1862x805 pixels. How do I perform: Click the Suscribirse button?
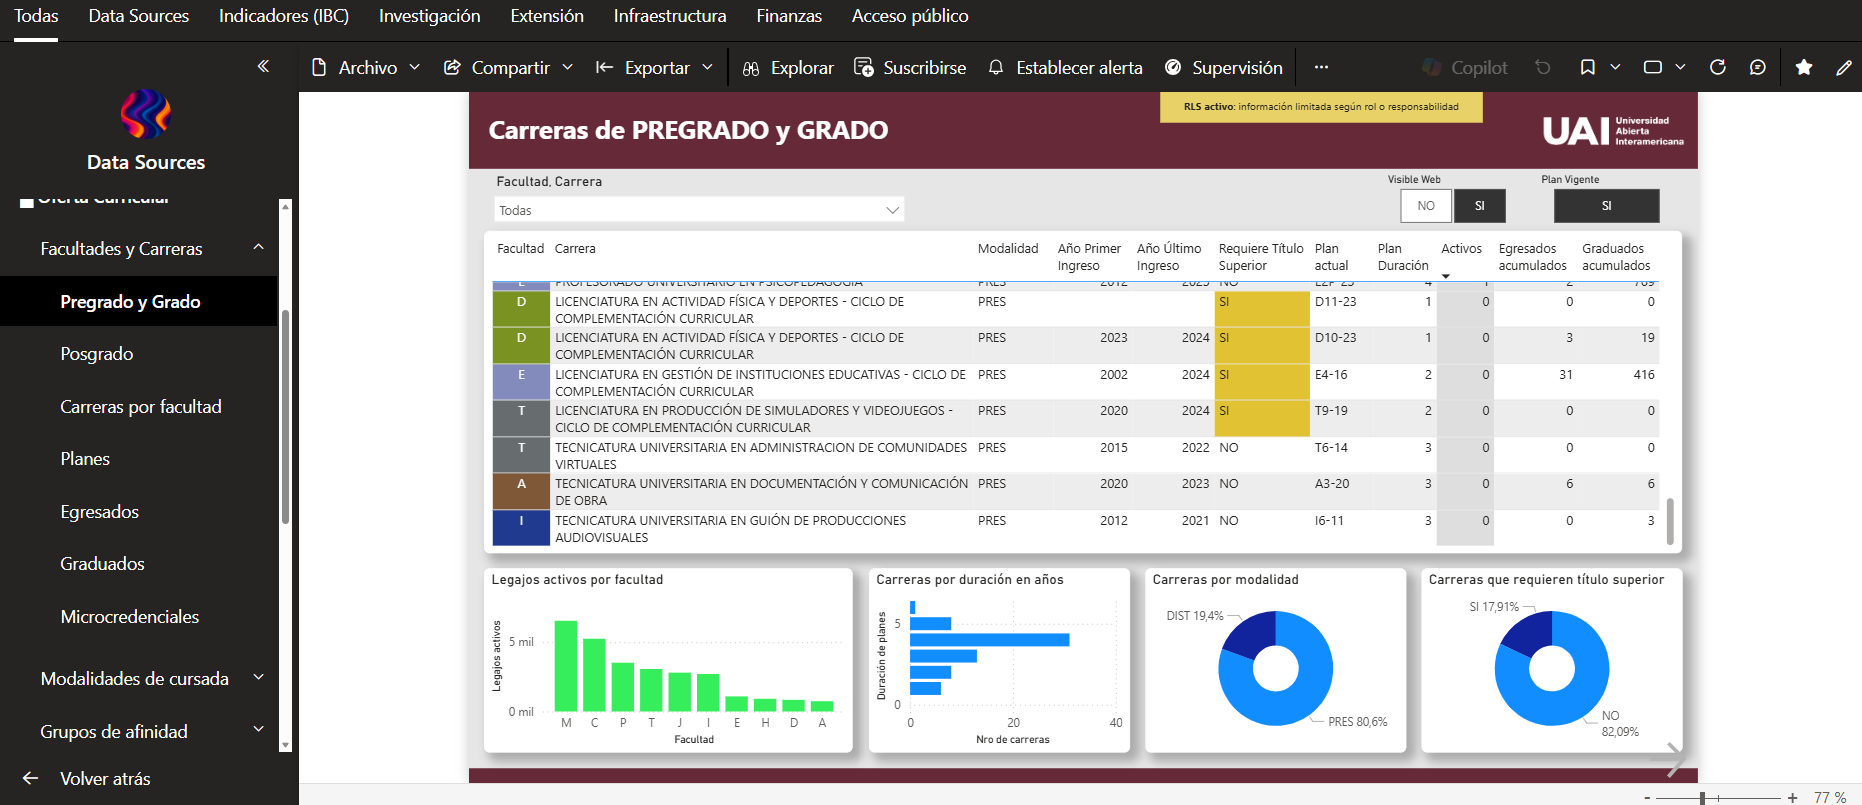pos(910,67)
